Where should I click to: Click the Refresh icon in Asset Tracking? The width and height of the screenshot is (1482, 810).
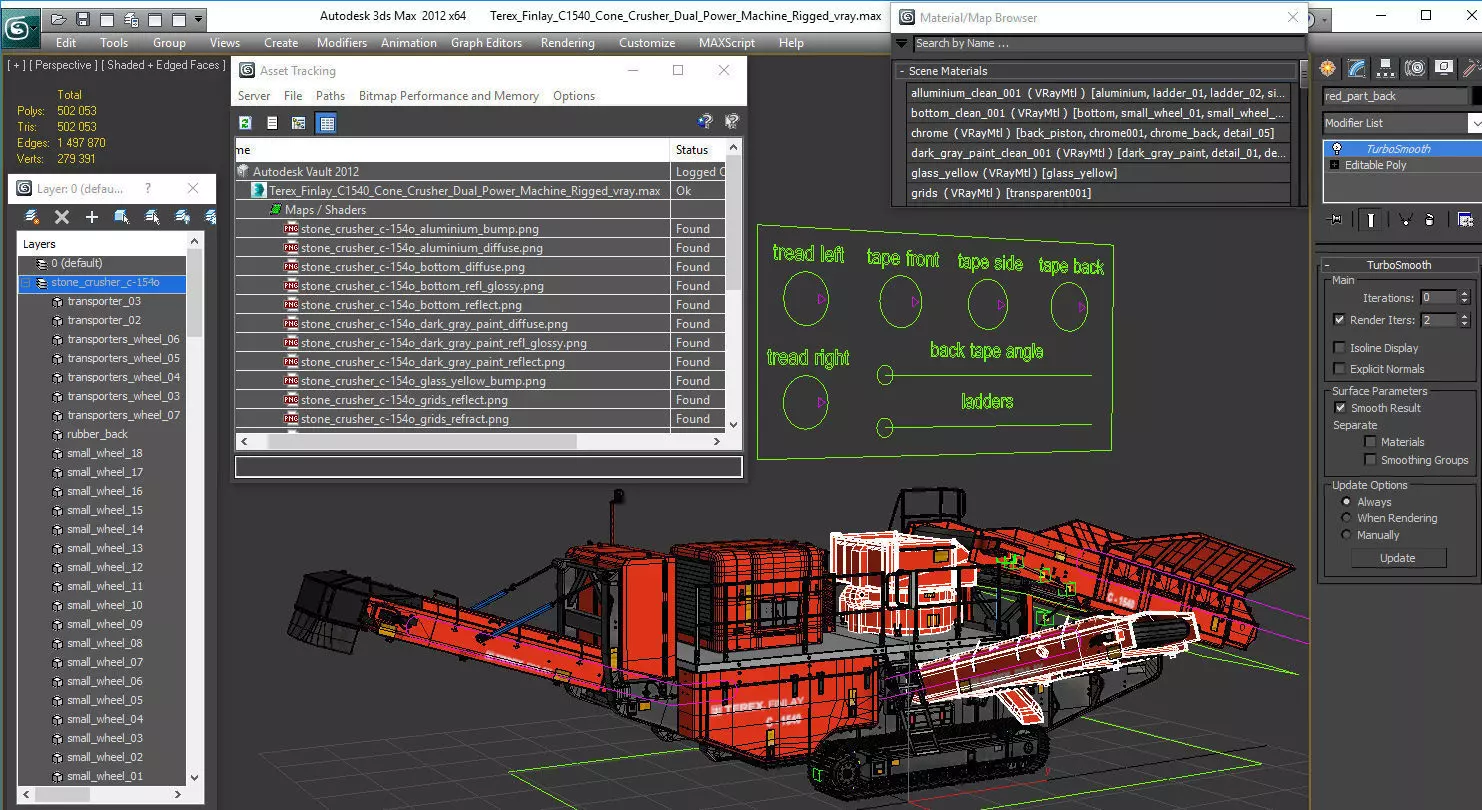point(245,123)
